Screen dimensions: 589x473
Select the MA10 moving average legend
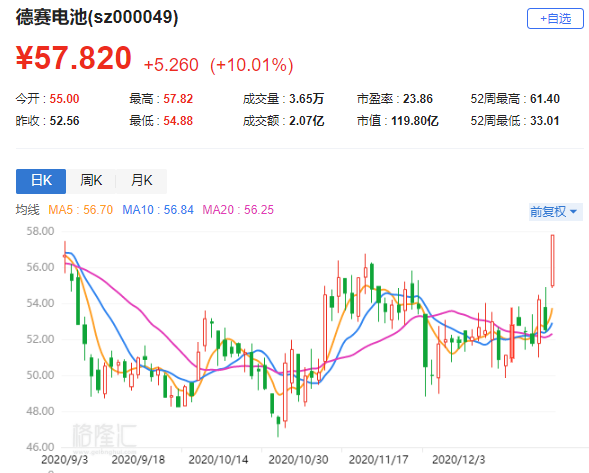pyautogui.click(x=158, y=210)
